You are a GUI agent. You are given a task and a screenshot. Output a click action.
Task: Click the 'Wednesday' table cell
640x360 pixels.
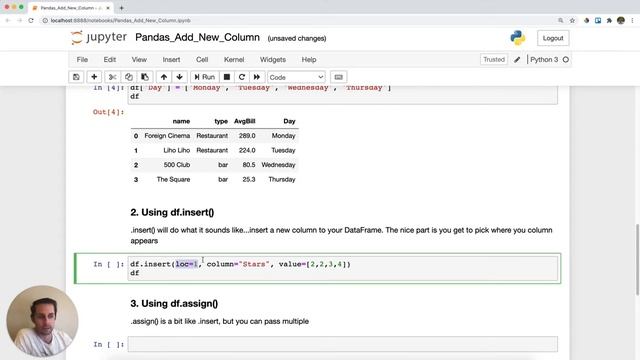pyautogui.click(x=278, y=165)
